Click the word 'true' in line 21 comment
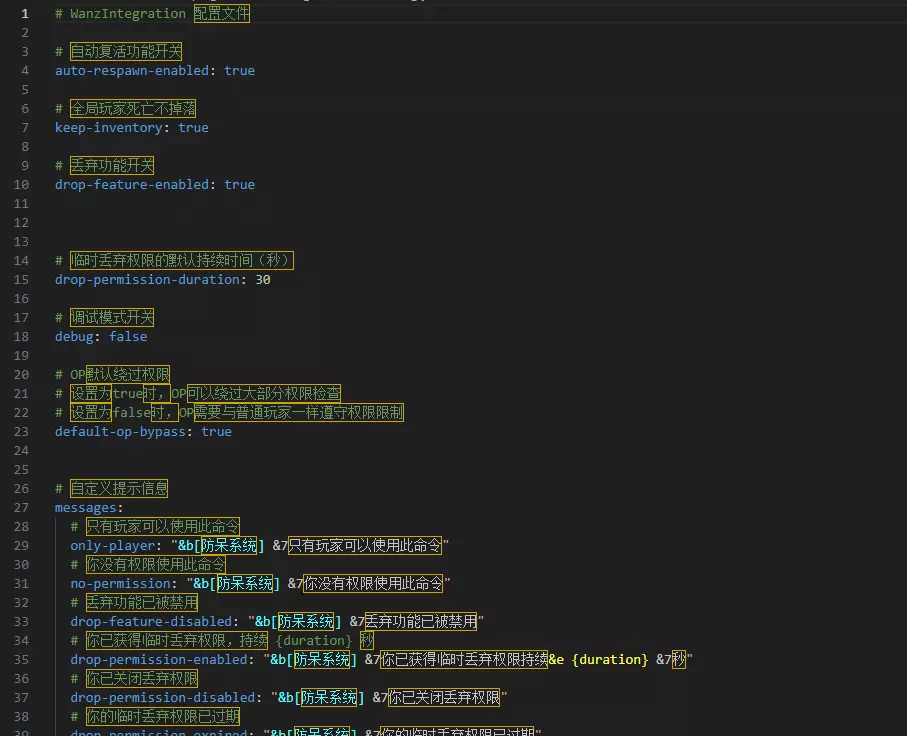907x736 pixels. (x=127, y=393)
